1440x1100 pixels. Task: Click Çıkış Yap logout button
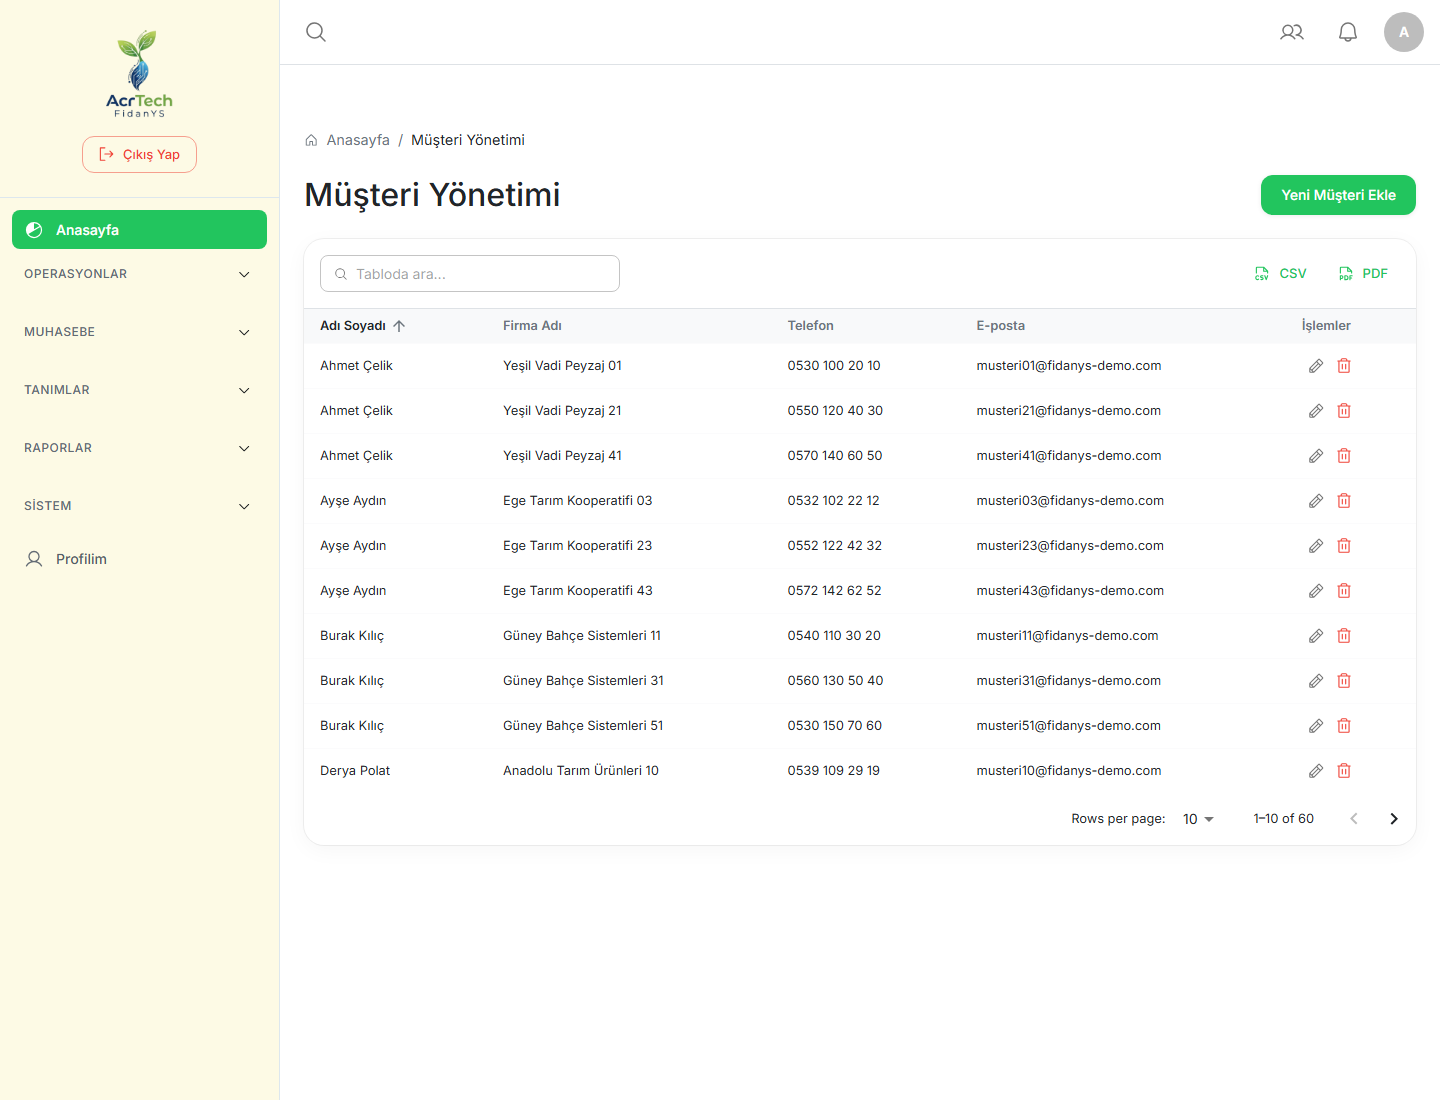click(x=139, y=155)
